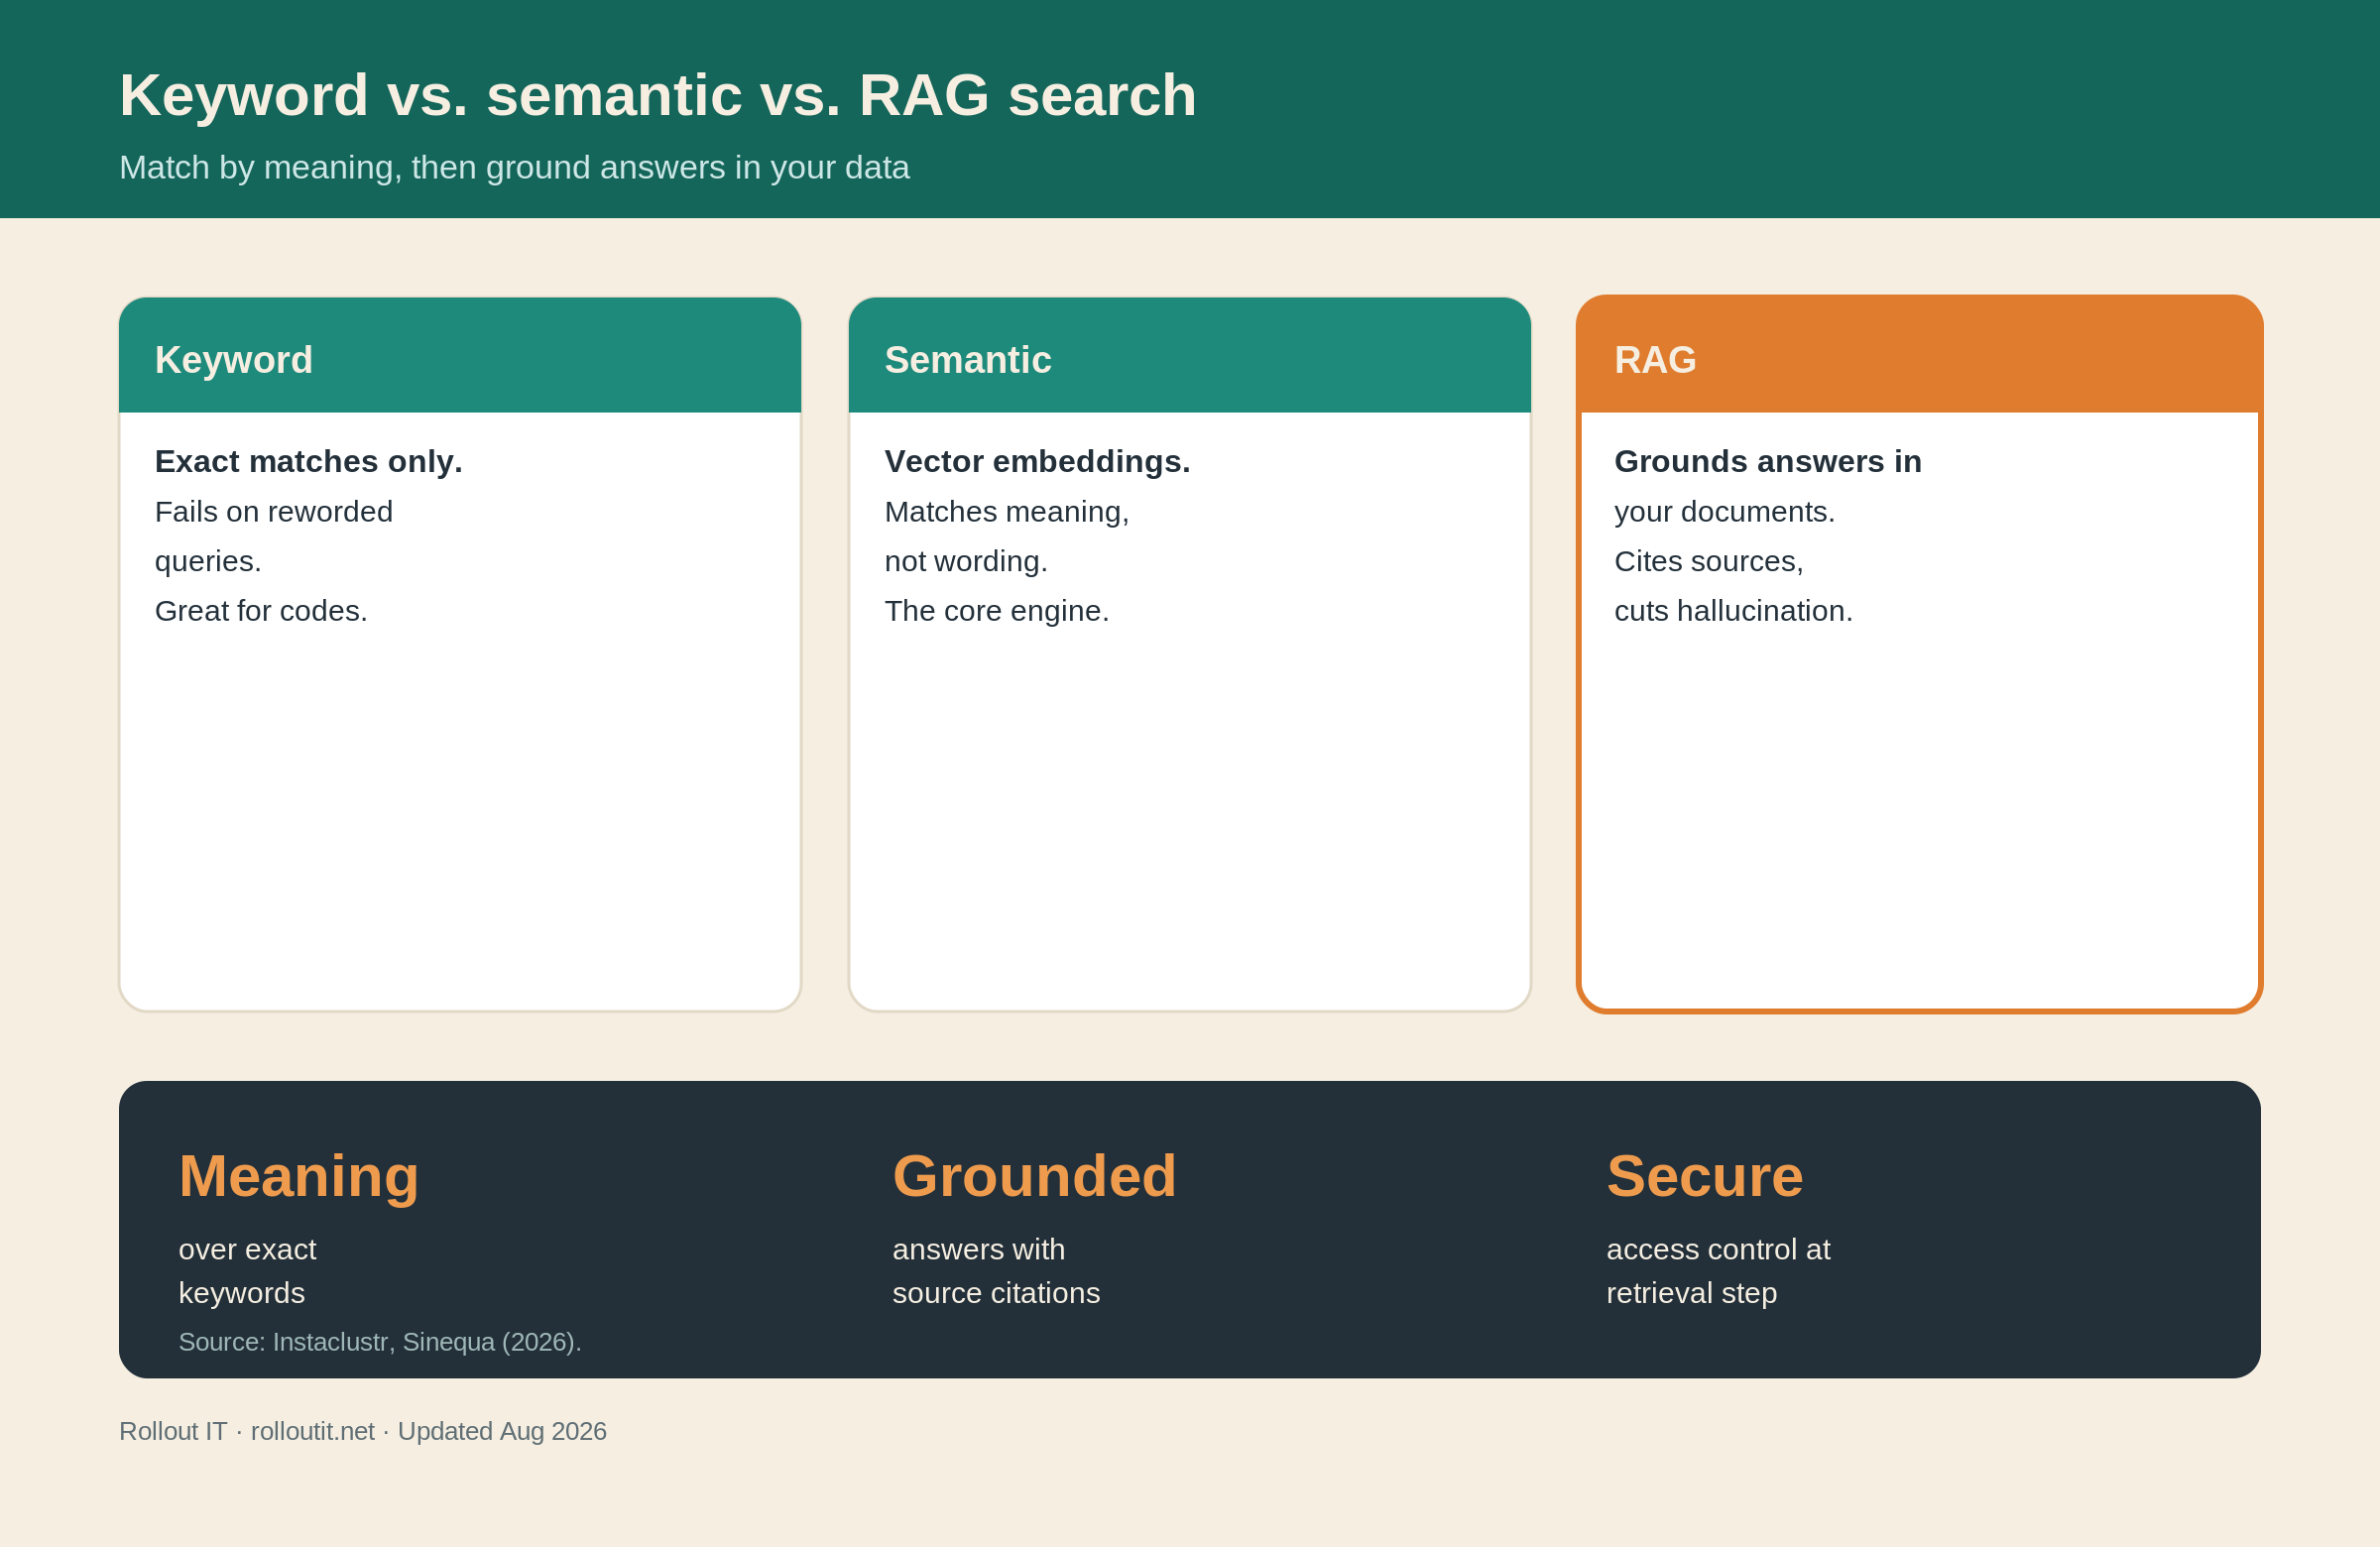Click 'queries.' line in the Keyword card
Screen dimensions: 2380x1547
[207, 561]
